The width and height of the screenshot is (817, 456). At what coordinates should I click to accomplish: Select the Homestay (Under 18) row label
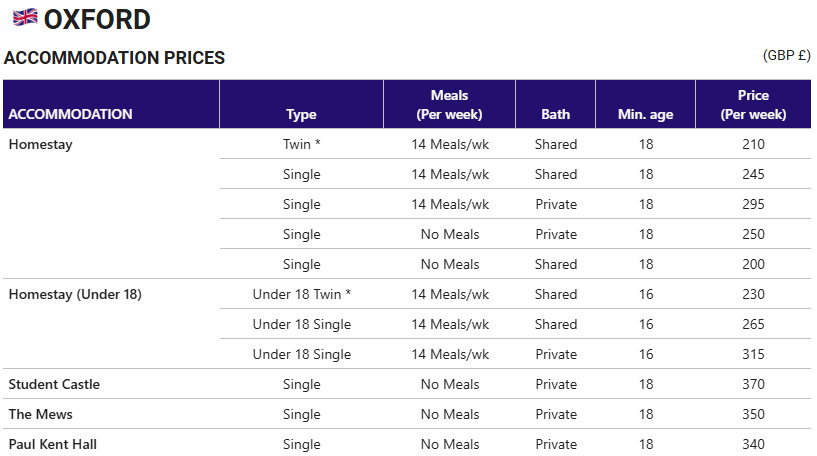[x=75, y=294]
